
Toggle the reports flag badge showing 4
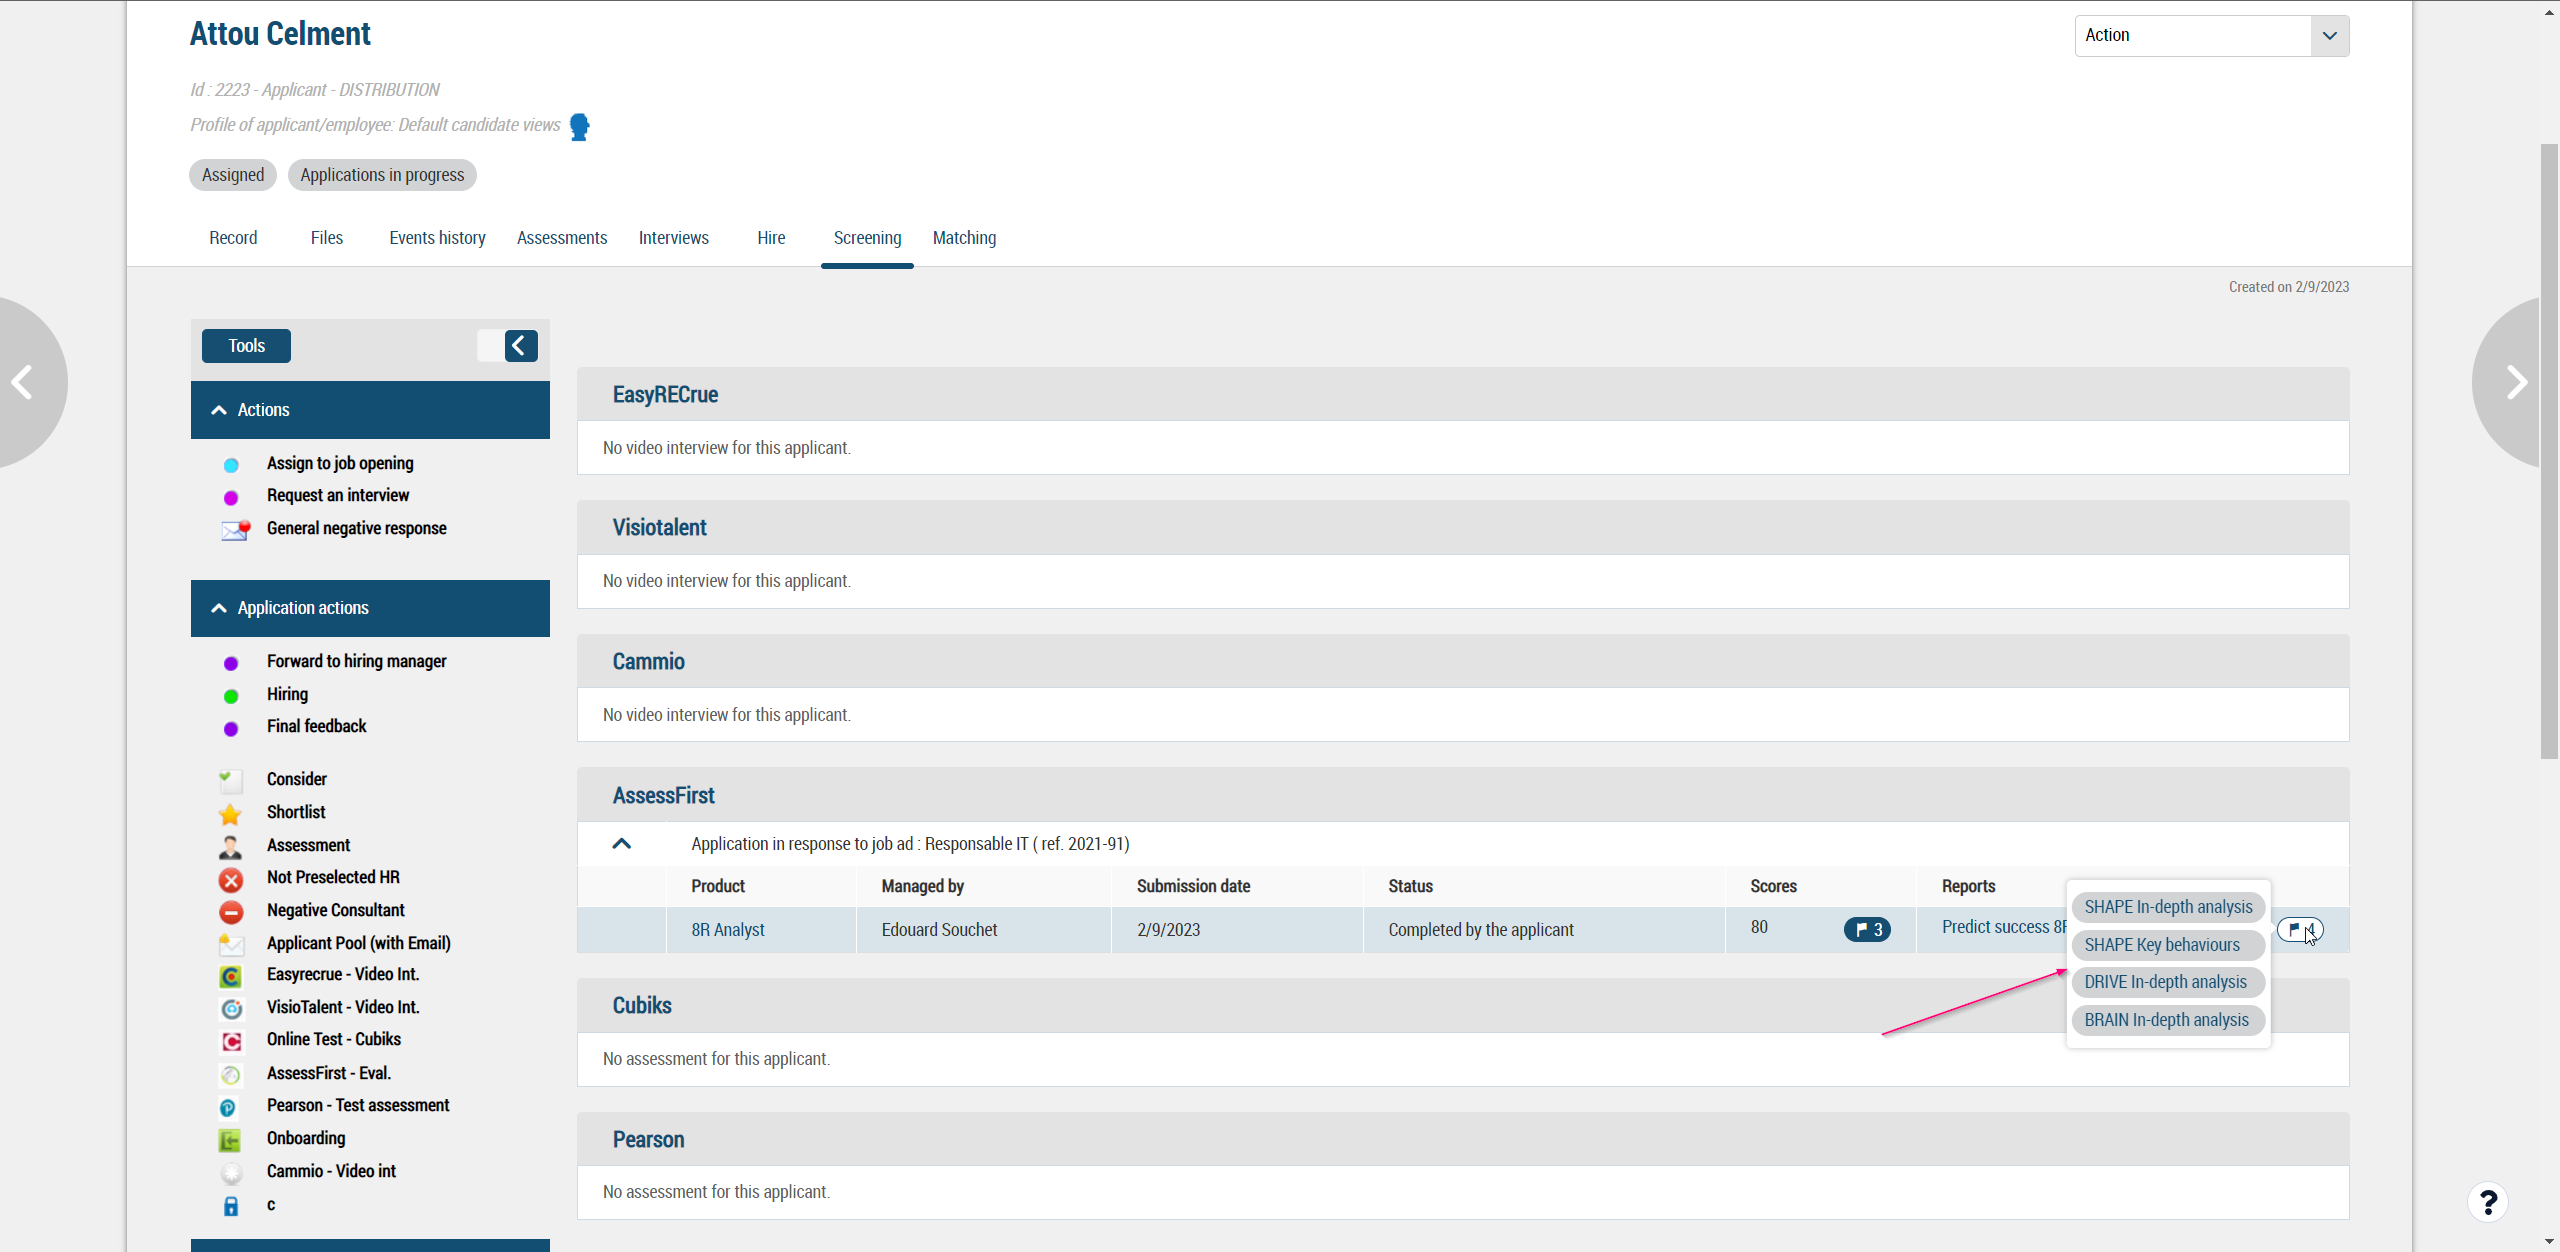coord(2299,930)
